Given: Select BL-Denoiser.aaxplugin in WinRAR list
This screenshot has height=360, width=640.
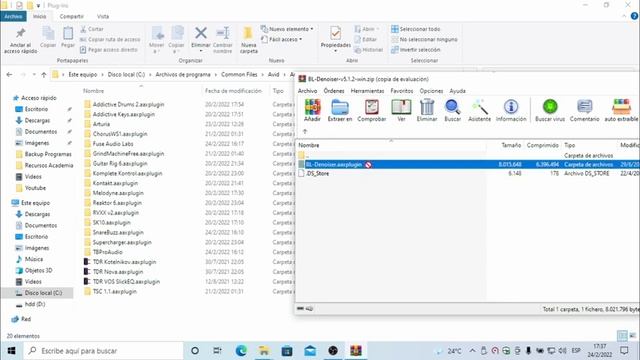Looking at the screenshot, I should coord(333,164).
